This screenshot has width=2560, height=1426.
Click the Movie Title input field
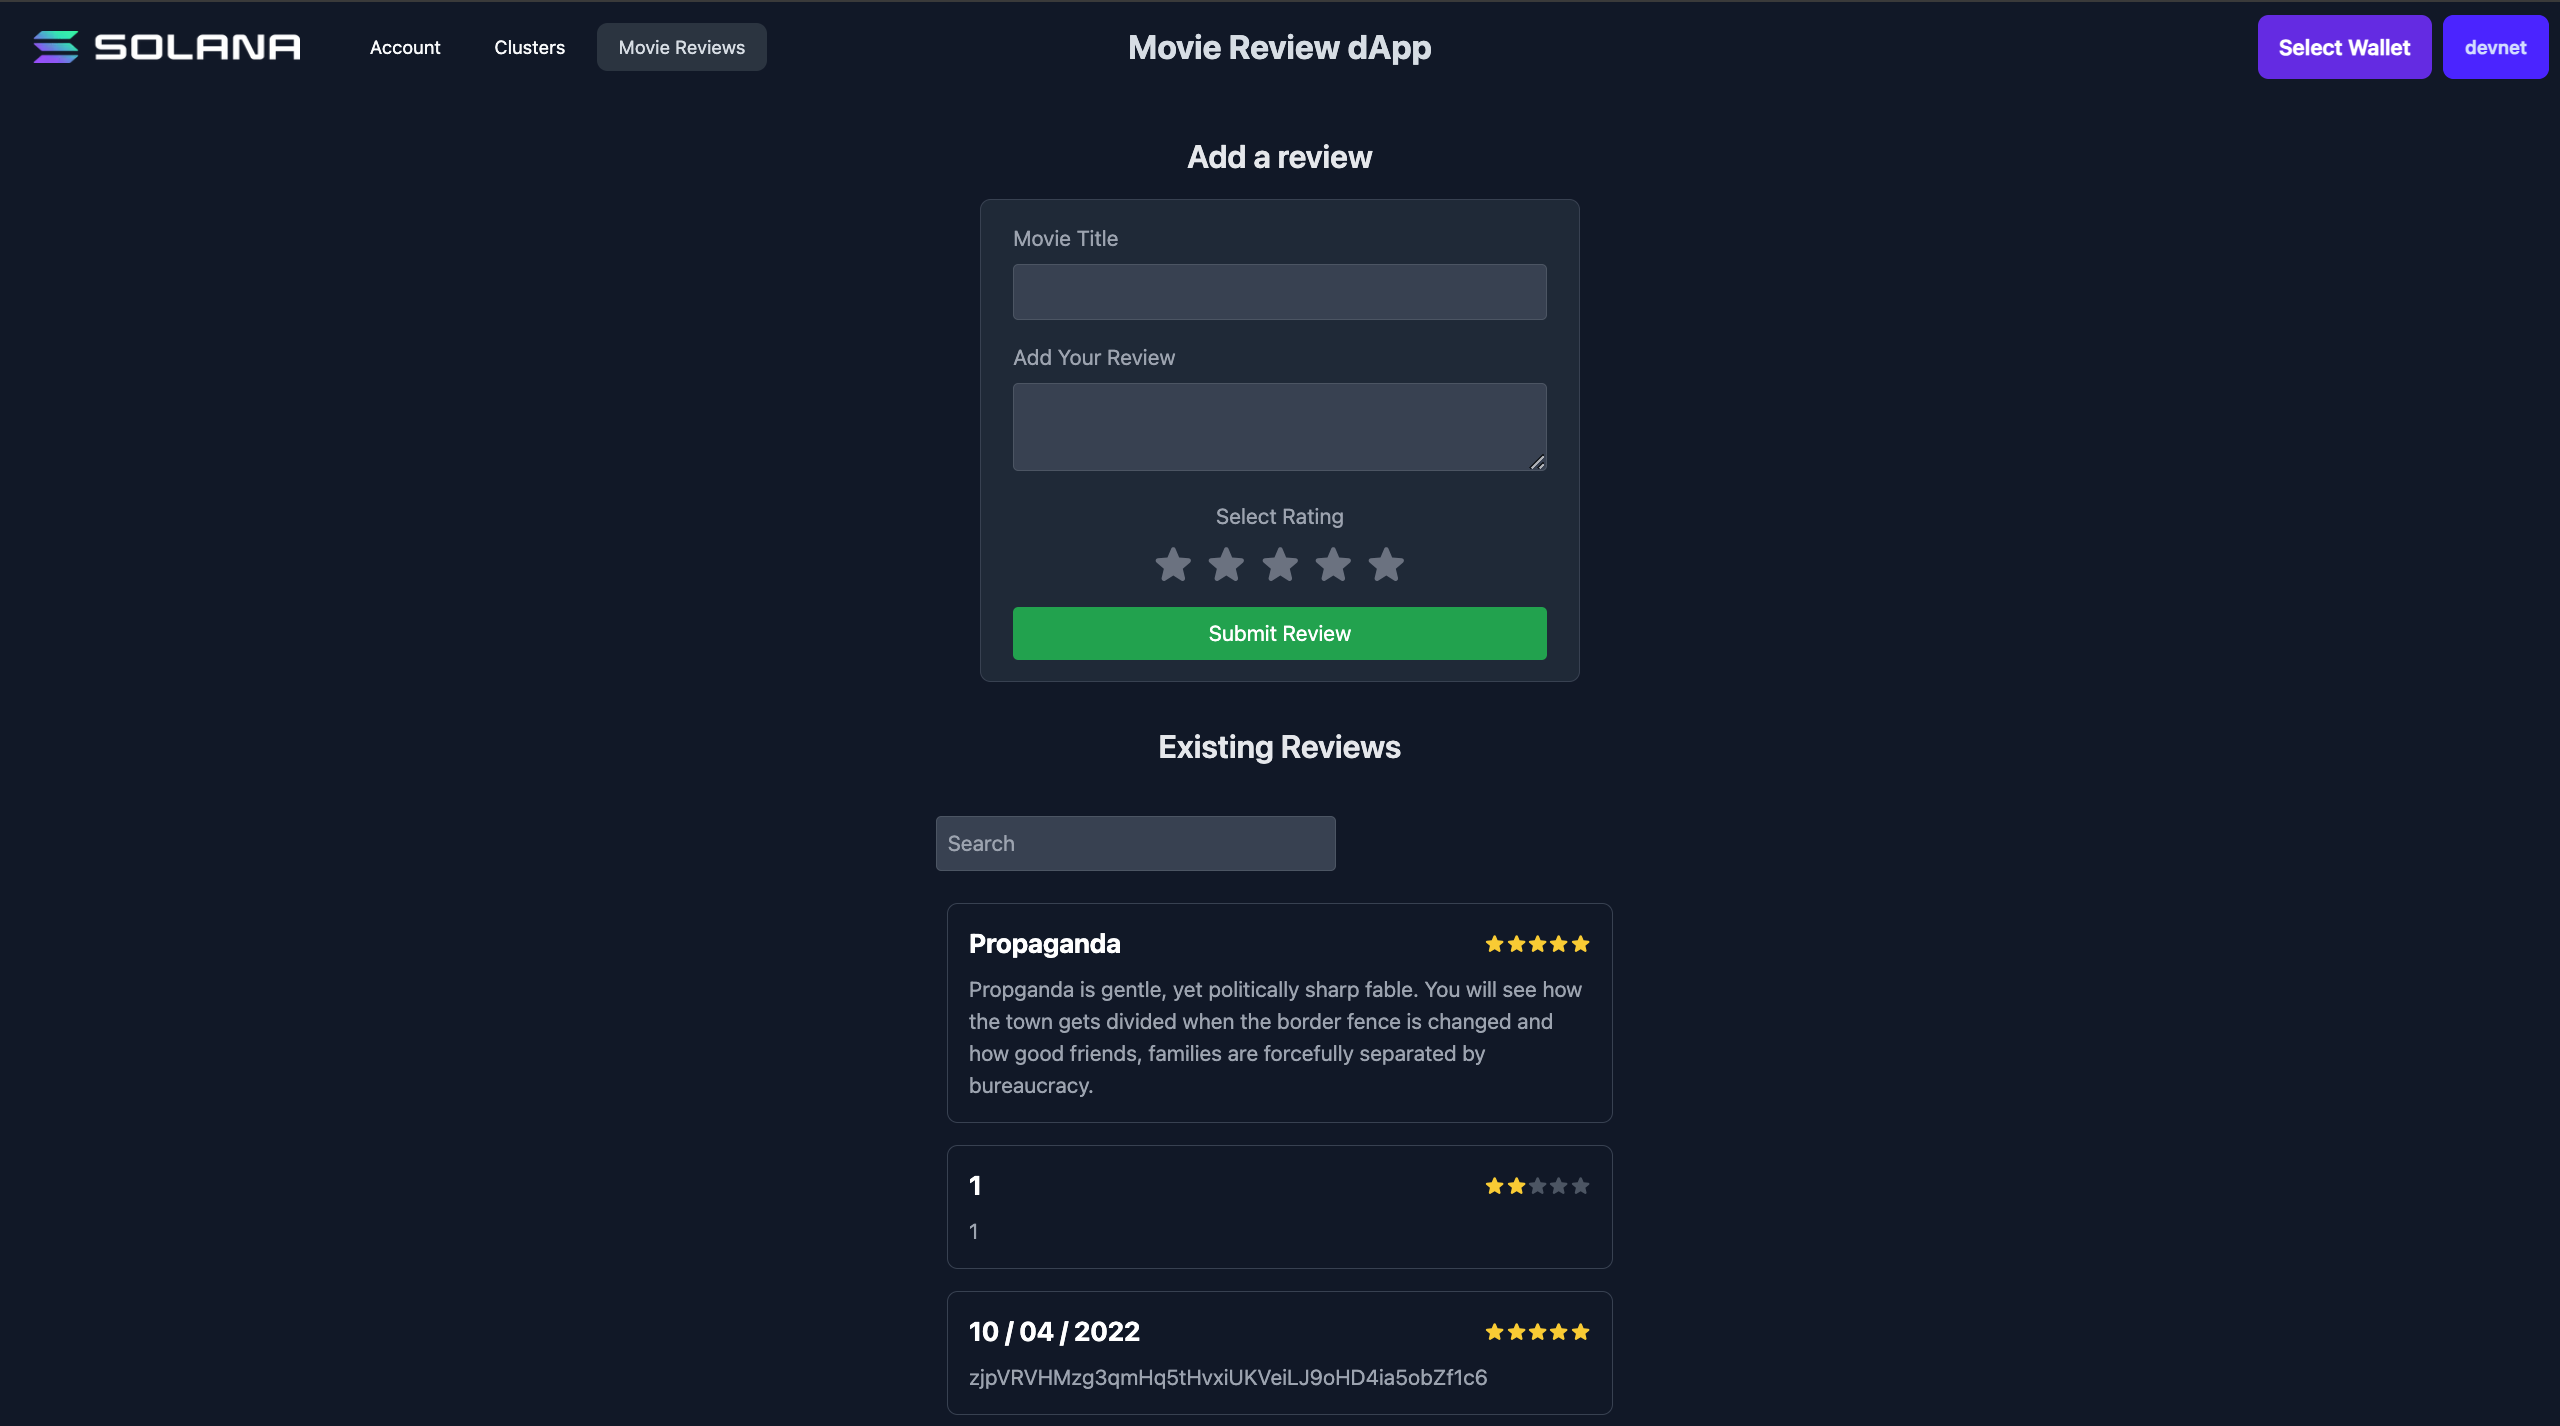pos(1280,292)
